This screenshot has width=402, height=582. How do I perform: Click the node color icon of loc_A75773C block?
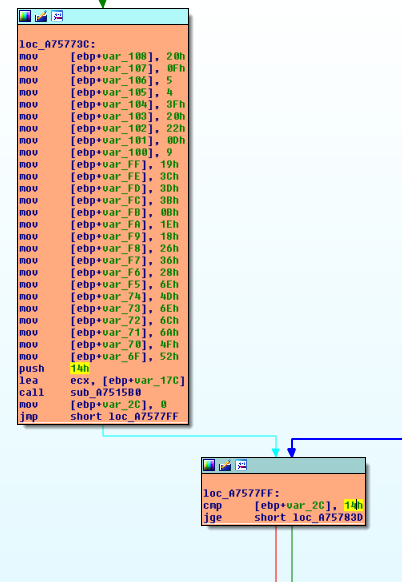click(25, 16)
